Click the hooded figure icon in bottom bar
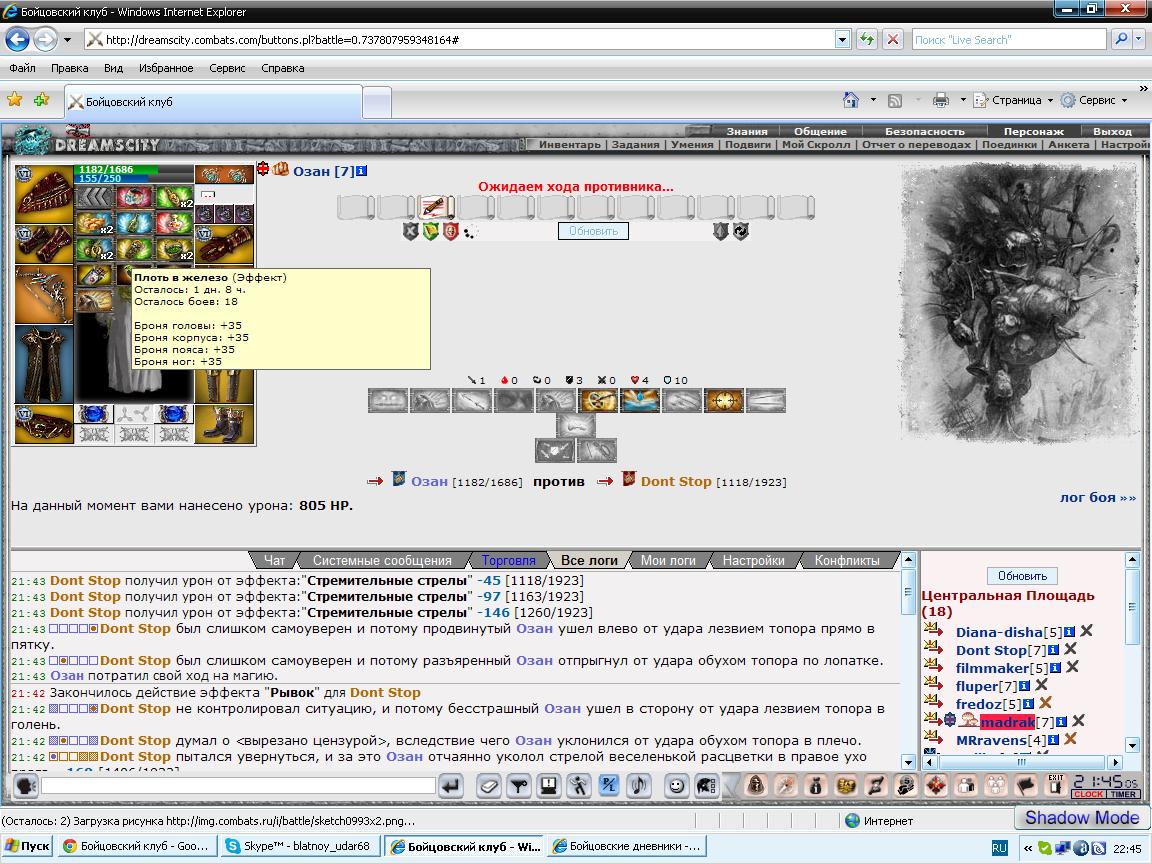The image size is (1152, 864). (x=756, y=785)
